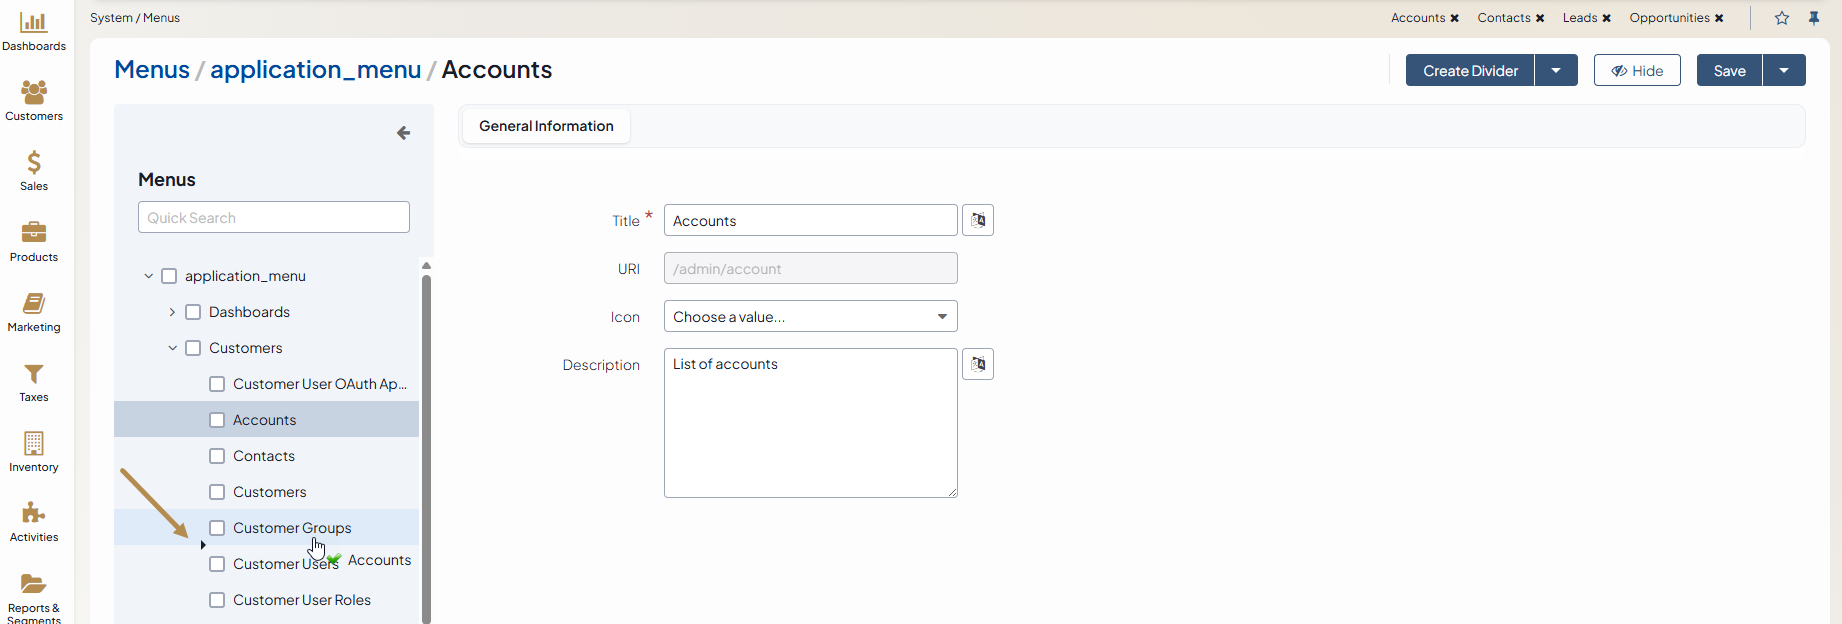Collapse the Menus panel with back arrow
Viewport: 1842px width, 624px height.
point(403,133)
